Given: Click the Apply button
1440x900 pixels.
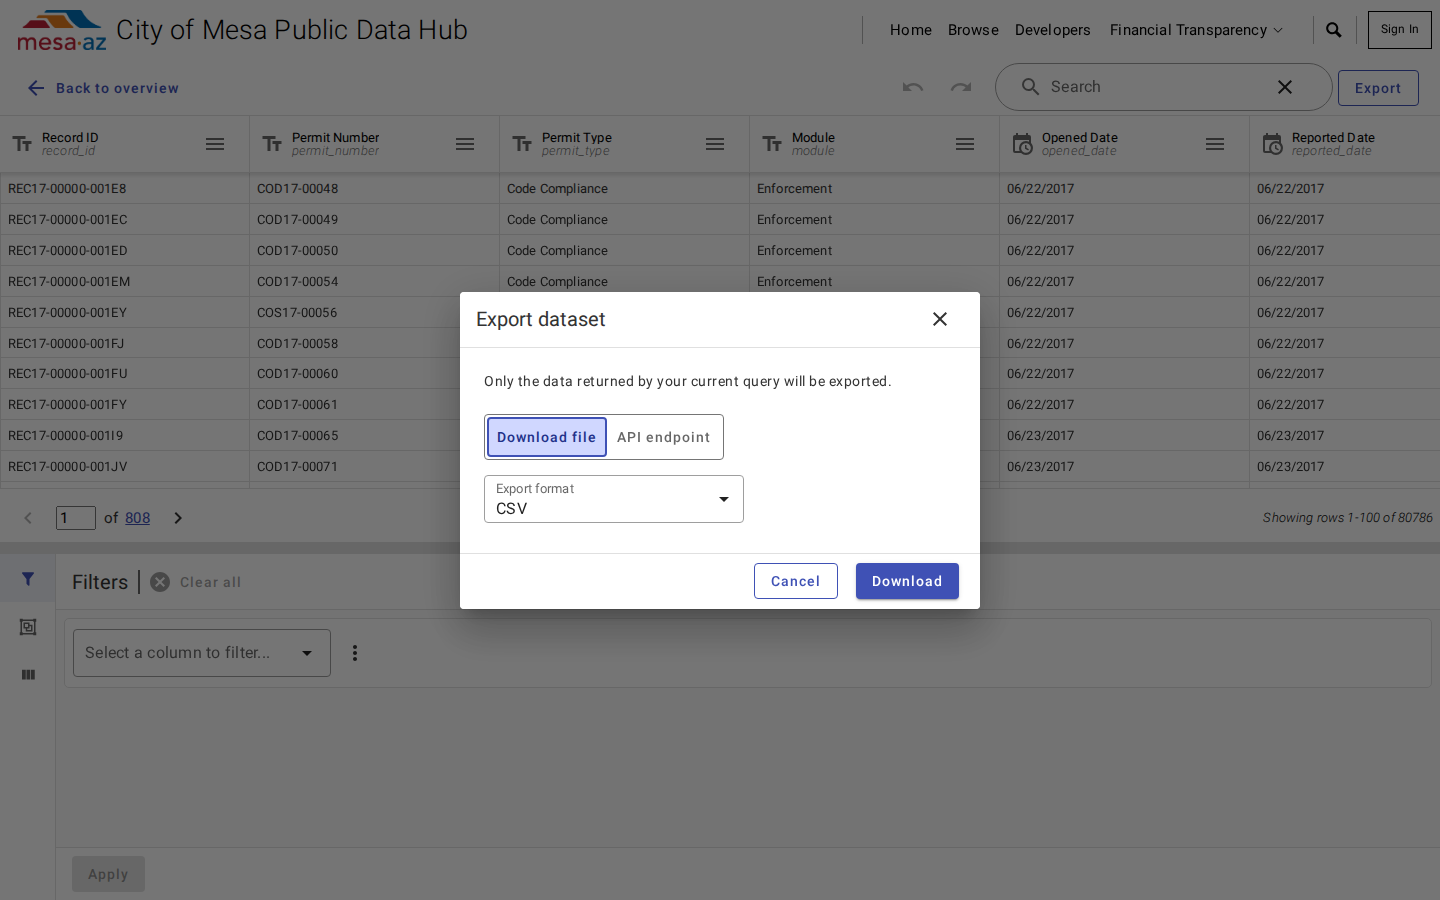Looking at the screenshot, I should (x=108, y=874).
